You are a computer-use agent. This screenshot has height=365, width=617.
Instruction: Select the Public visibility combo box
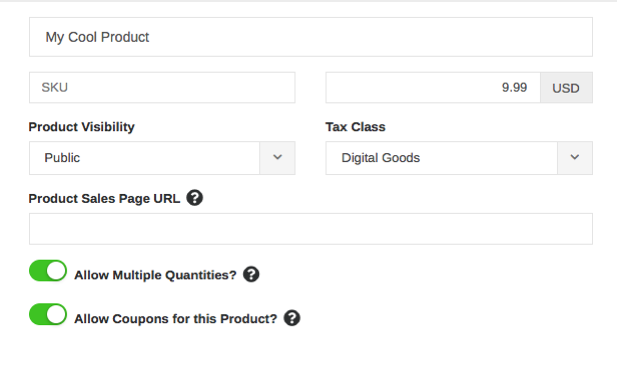(x=162, y=158)
